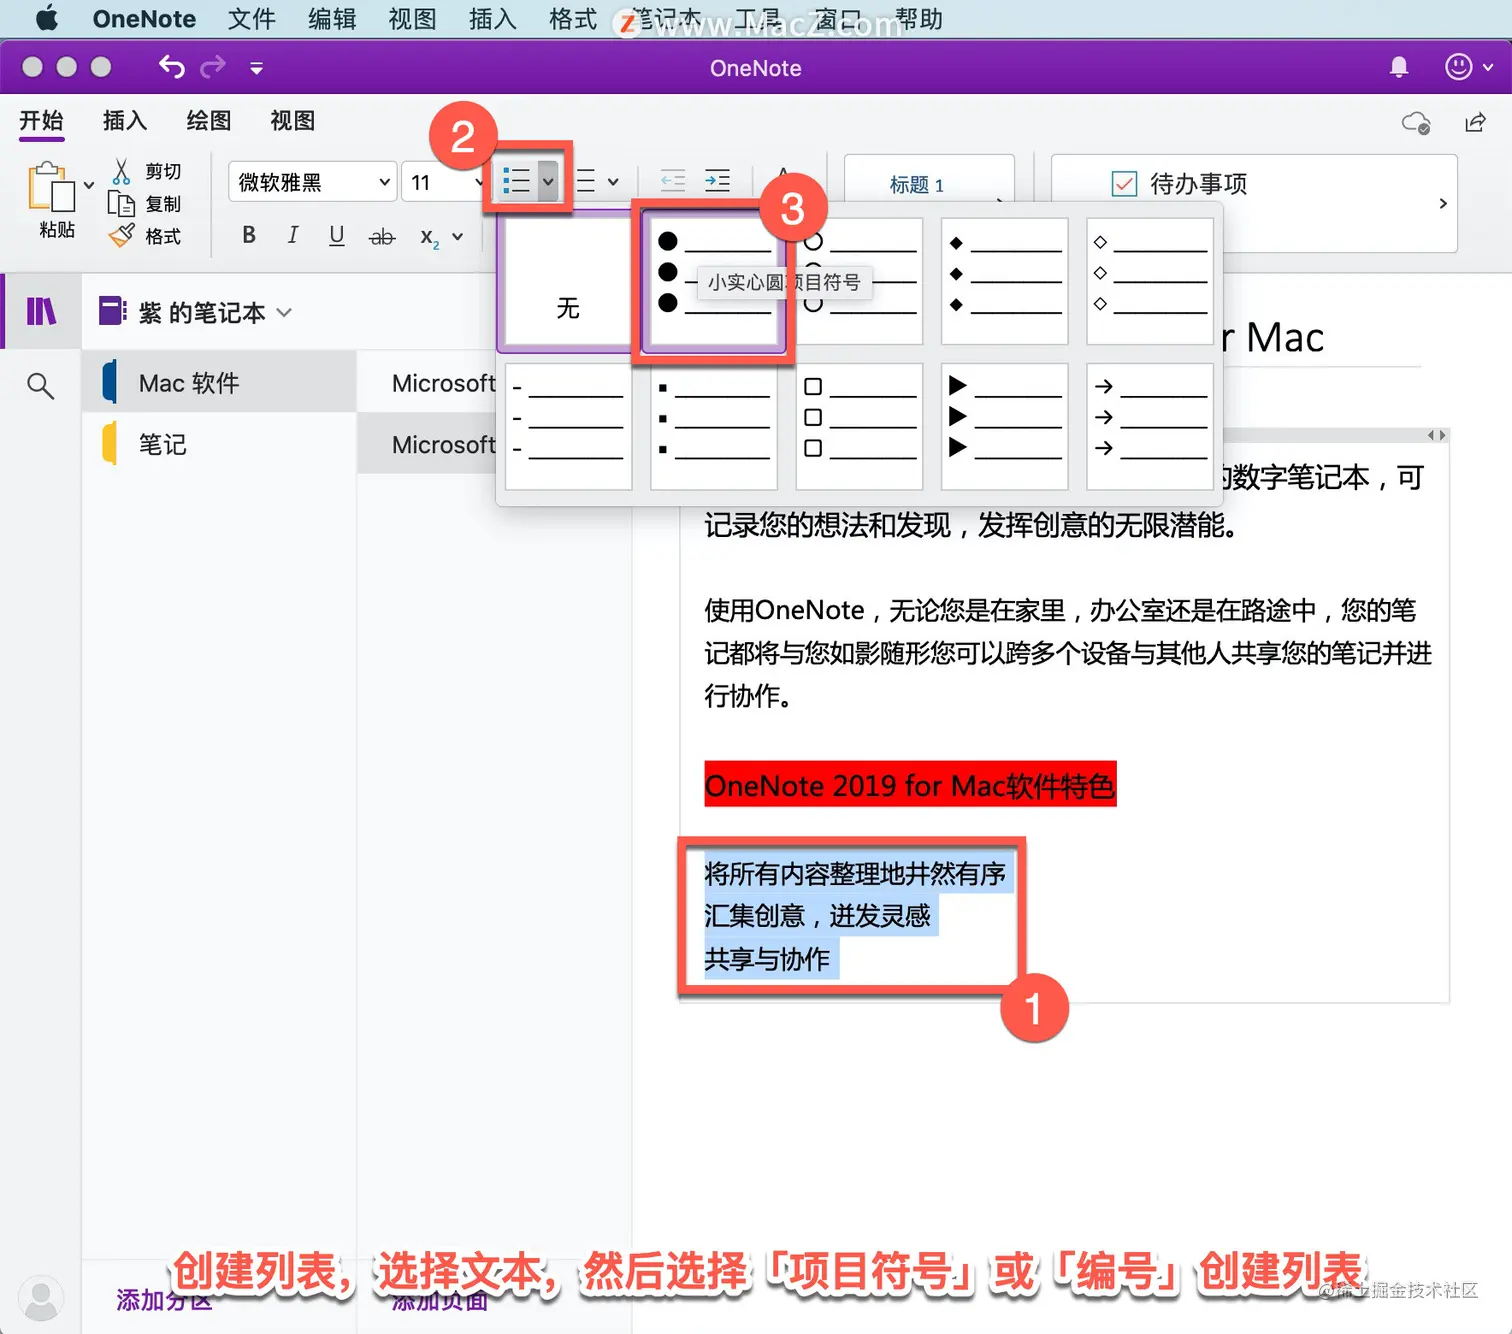1512x1334 pixels.
Task: Expand the Paste options arrow
Action: click(89, 185)
